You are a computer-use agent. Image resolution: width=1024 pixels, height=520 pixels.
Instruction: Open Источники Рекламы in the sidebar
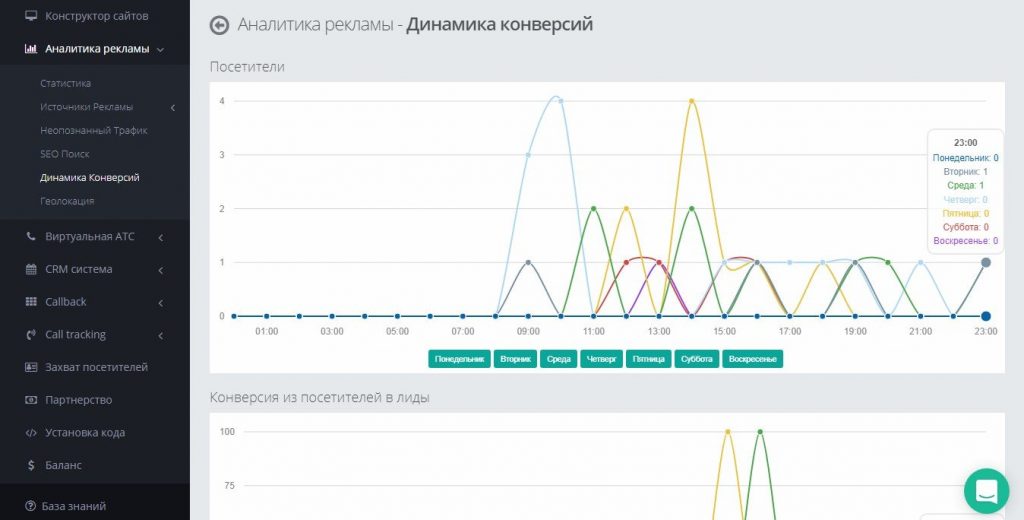coord(86,106)
